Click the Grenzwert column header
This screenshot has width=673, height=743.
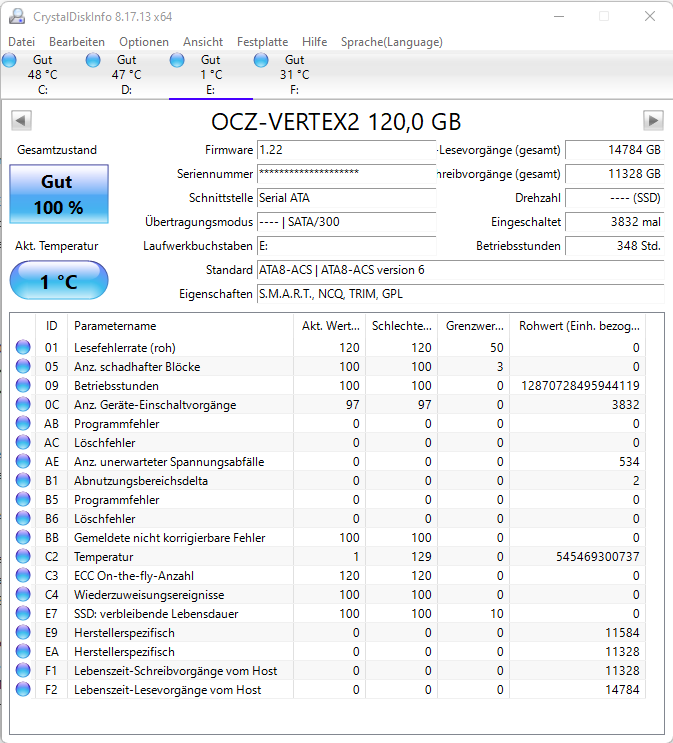tap(474, 326)
